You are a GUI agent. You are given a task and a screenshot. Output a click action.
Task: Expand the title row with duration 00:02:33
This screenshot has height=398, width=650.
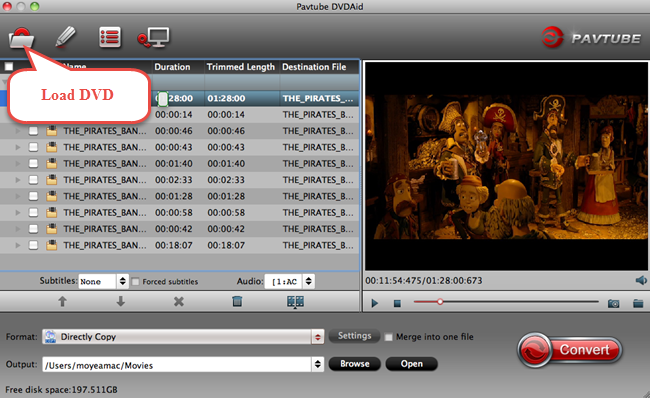point(18,180)
